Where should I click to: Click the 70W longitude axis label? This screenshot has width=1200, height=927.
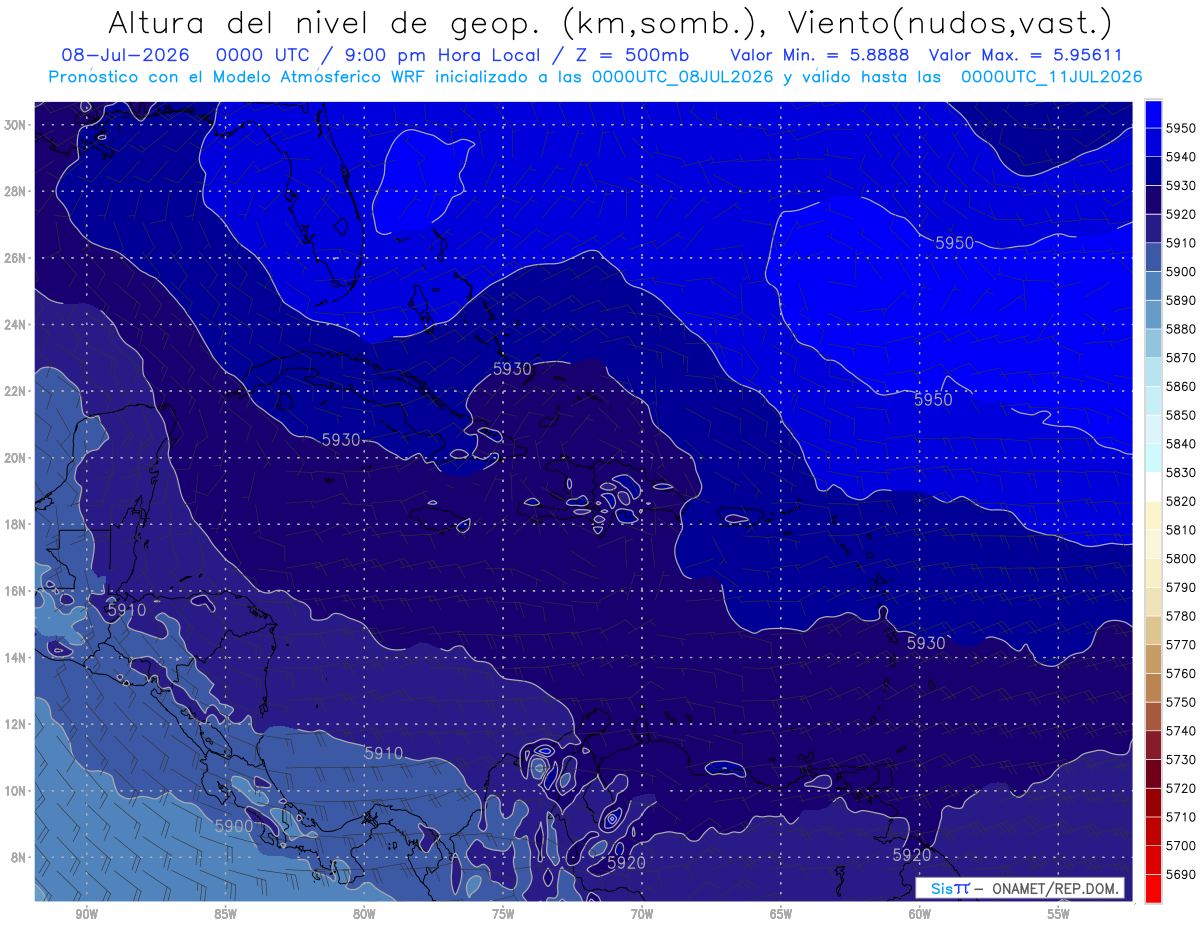point(642,914)
